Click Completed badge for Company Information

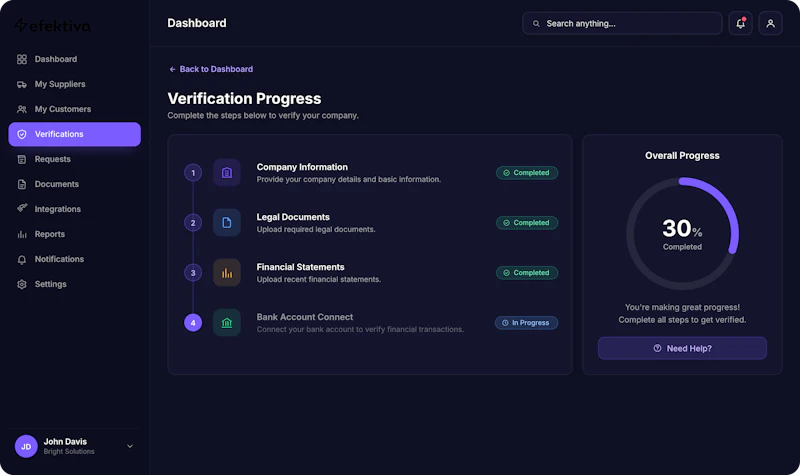(527, 173)
